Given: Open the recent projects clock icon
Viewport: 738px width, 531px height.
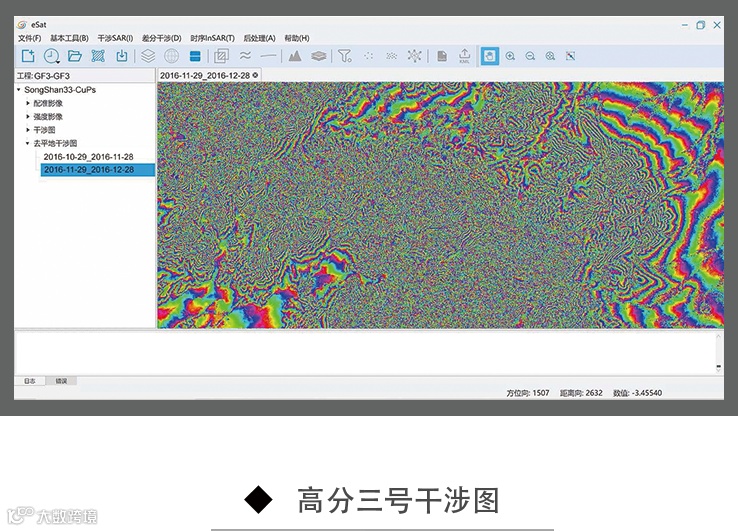Looking at the screenshot, I should click(51, 56).
